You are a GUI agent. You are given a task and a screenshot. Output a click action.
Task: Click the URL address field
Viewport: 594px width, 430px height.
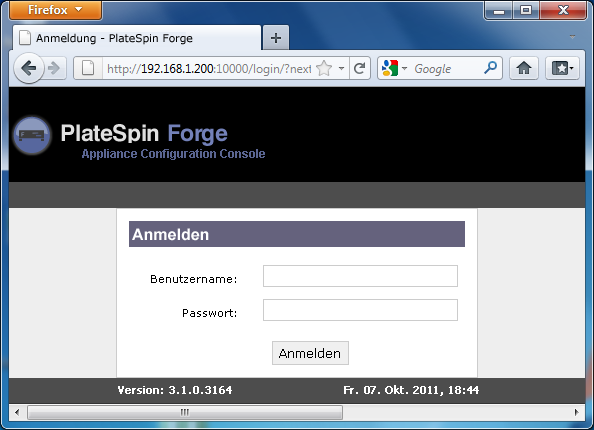[x=209, y=69]
